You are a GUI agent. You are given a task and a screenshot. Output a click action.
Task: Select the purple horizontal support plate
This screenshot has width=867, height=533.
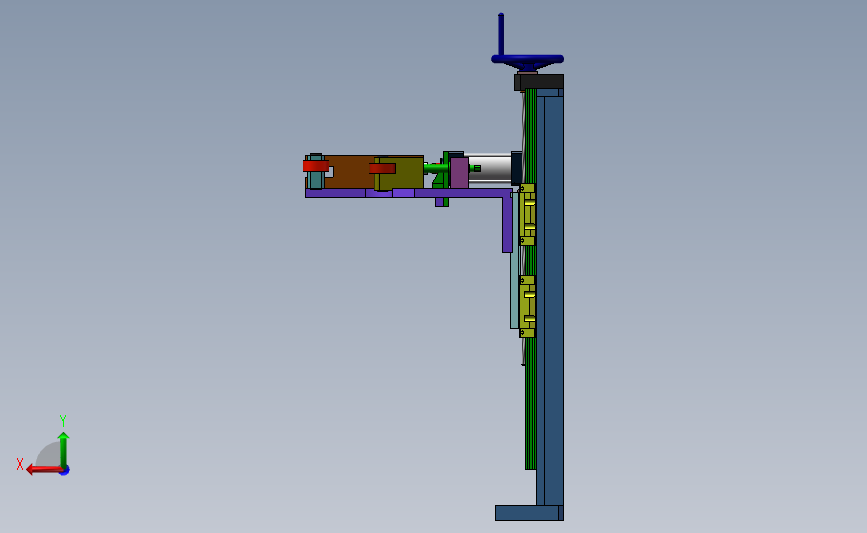[409, 193]
